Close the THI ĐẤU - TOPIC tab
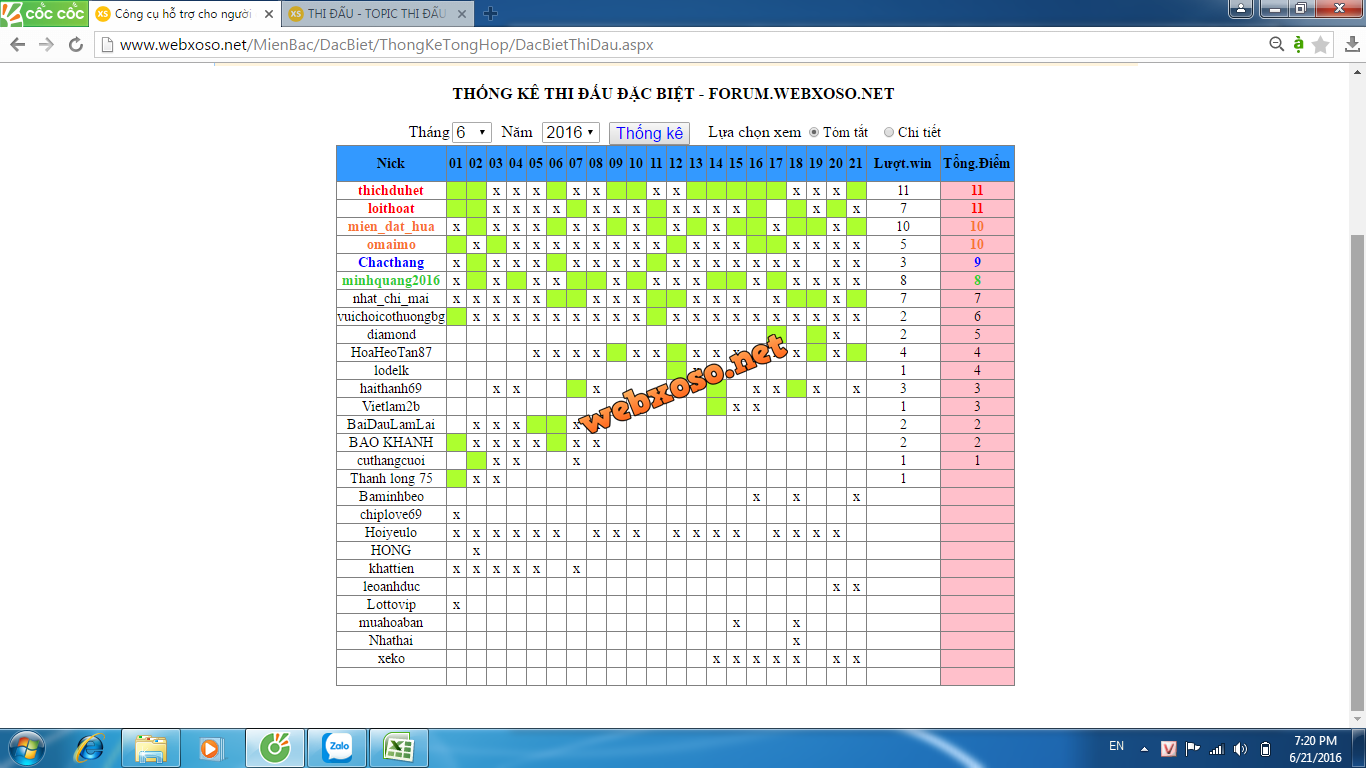The height and width of the screenshot is (768, 1366). [463, 14]
